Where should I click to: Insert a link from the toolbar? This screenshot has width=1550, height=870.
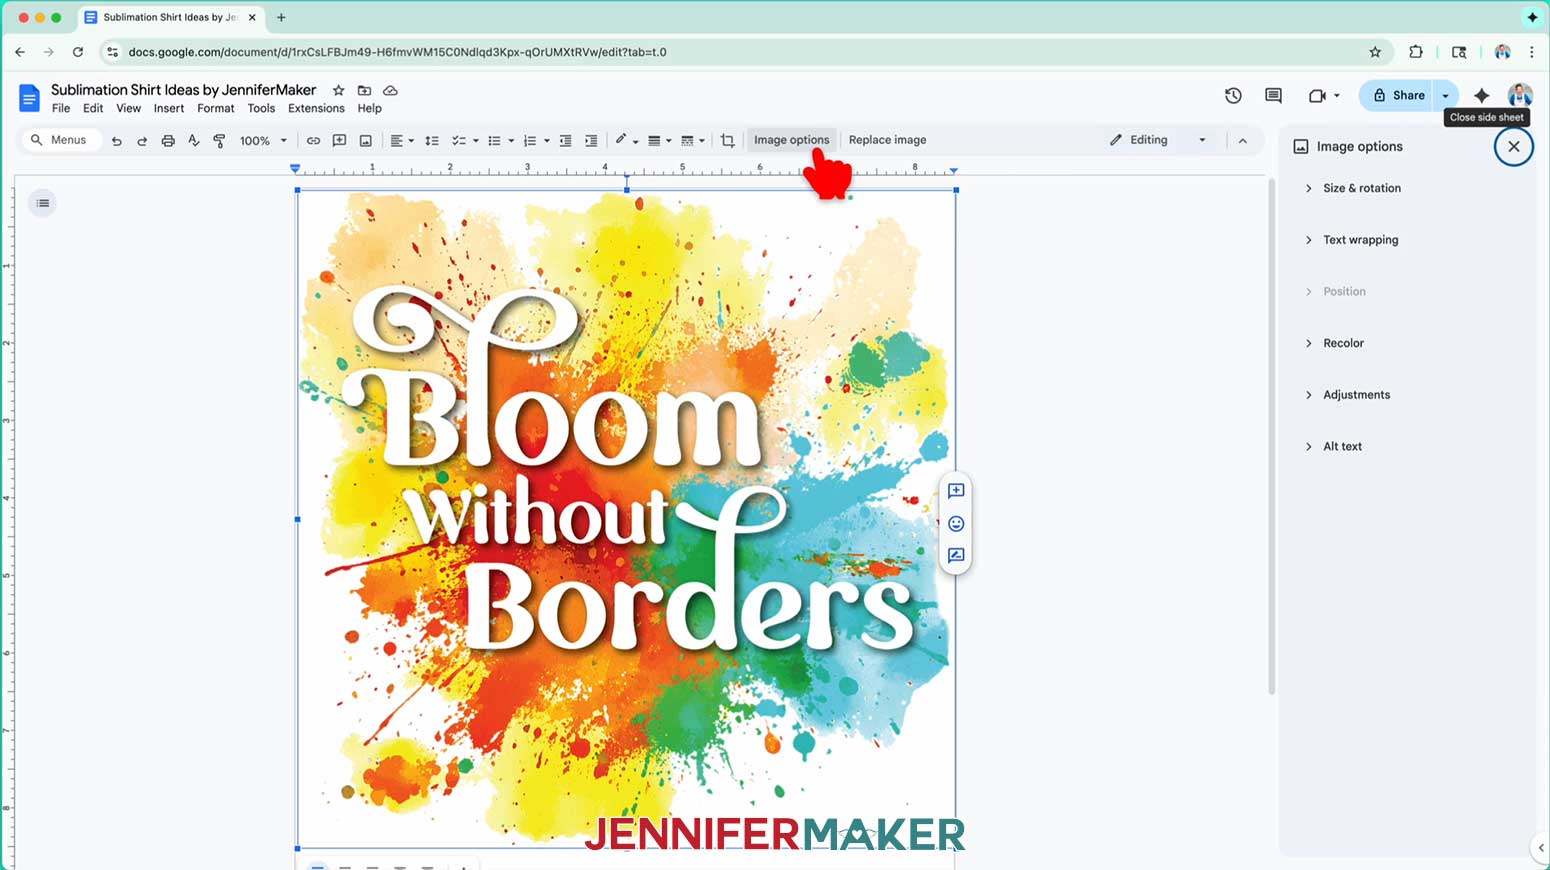point(313,141)
